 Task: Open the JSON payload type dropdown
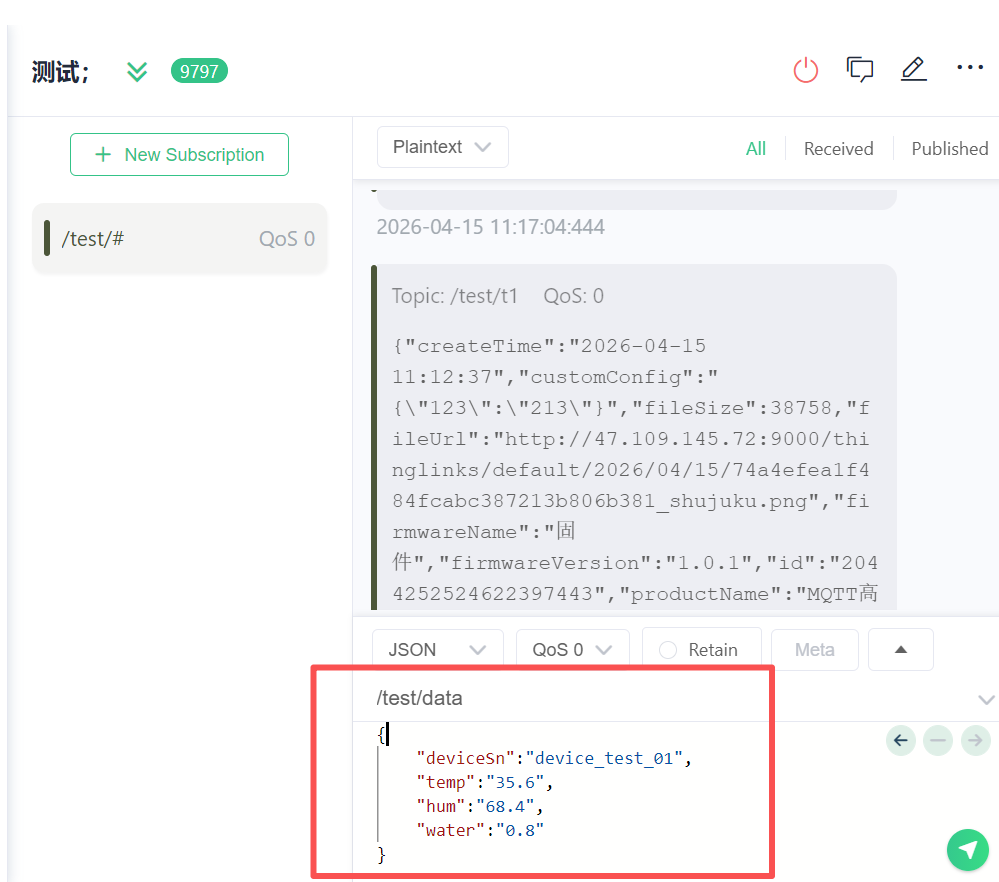coord(437,650)
